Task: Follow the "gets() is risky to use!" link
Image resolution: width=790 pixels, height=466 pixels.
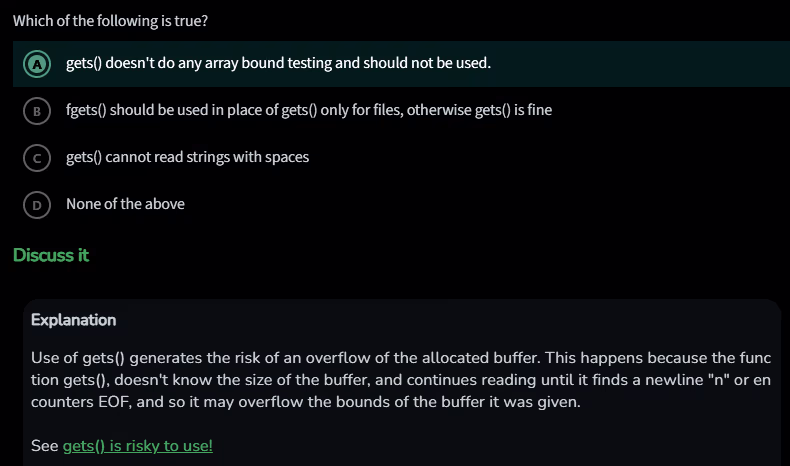Action: point(137,446)
